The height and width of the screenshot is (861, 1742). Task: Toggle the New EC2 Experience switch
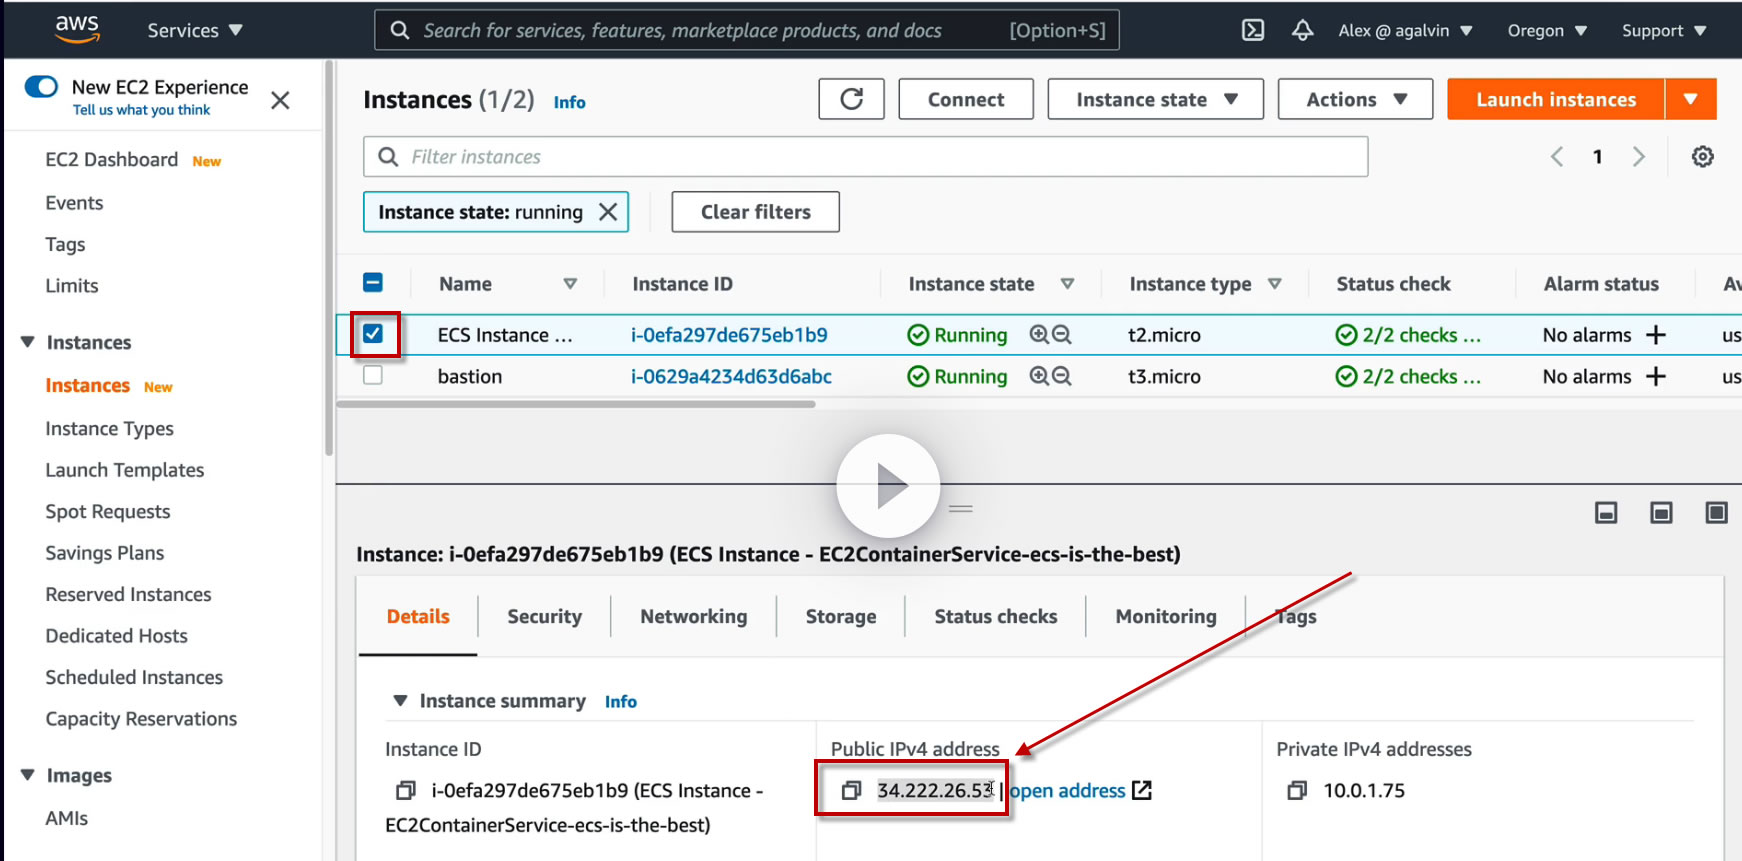click(41, 87)
